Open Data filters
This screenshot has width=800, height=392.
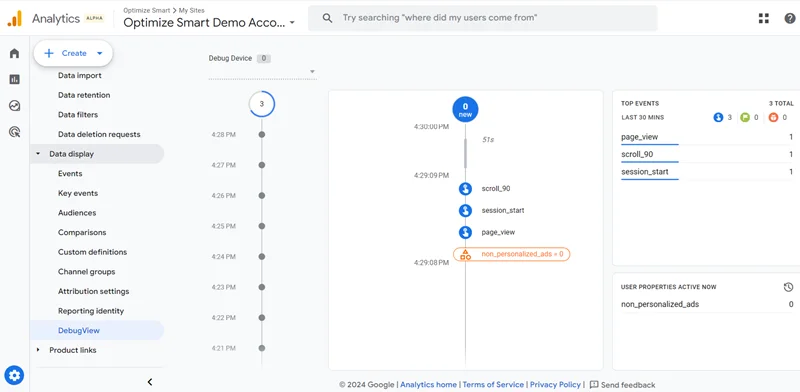pos(78,115)
